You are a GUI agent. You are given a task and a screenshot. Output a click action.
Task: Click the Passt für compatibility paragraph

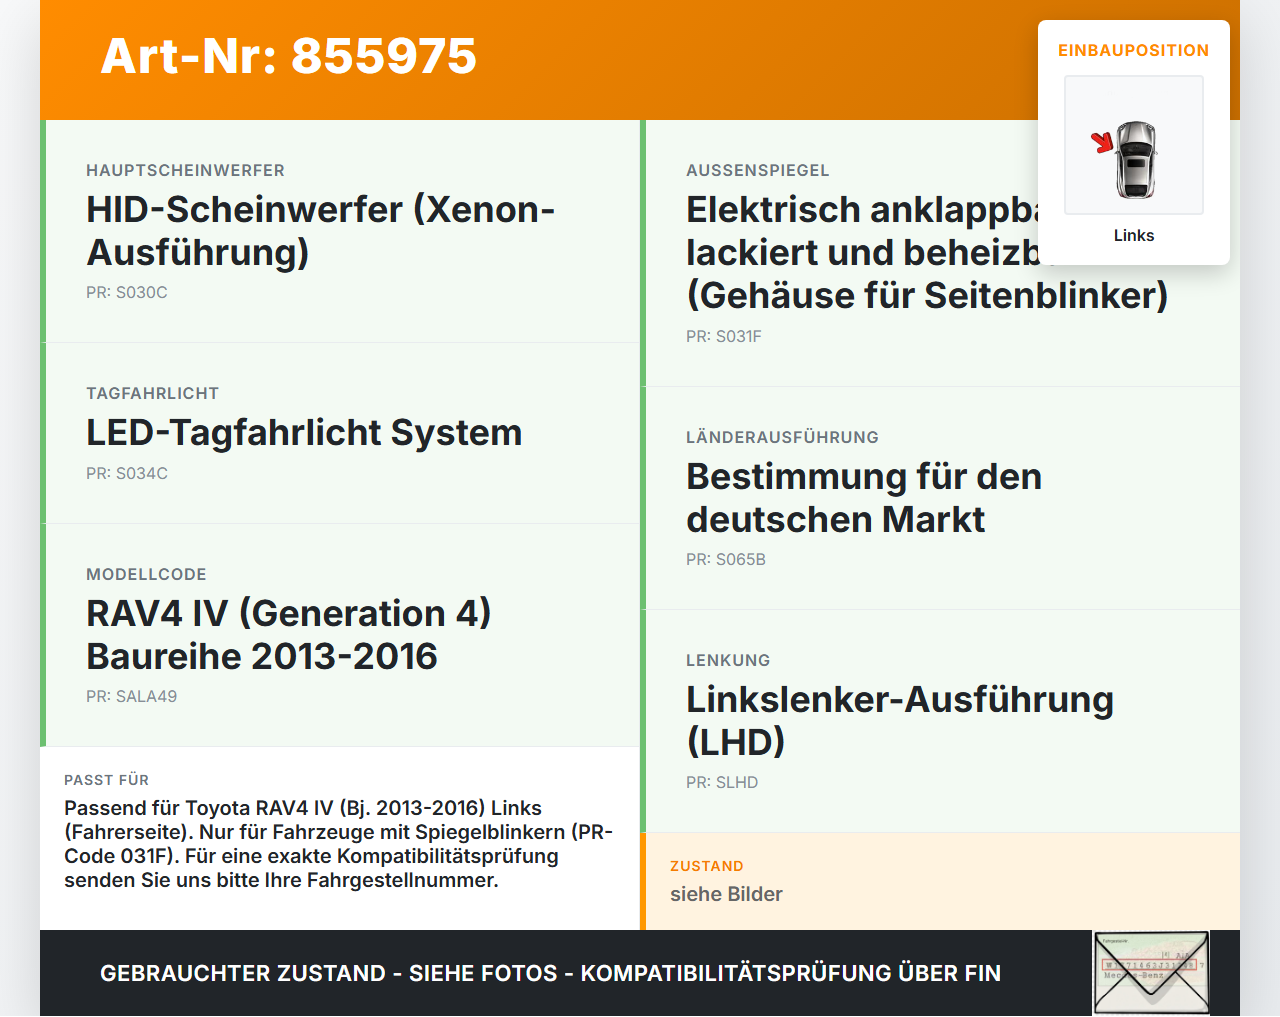point(339,844)
